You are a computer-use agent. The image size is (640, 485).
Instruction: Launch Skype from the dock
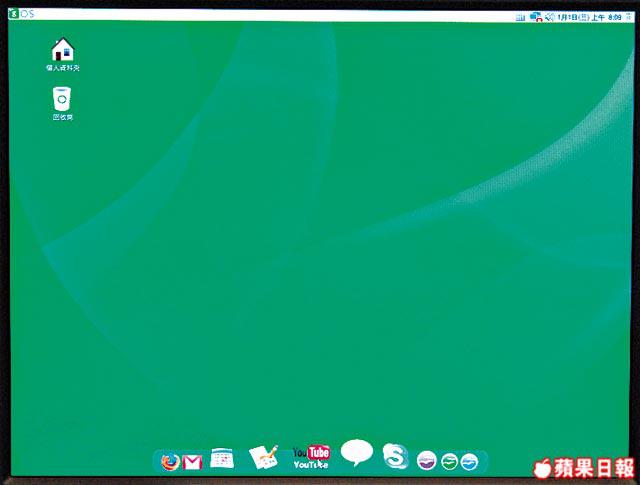pos(396,457)
